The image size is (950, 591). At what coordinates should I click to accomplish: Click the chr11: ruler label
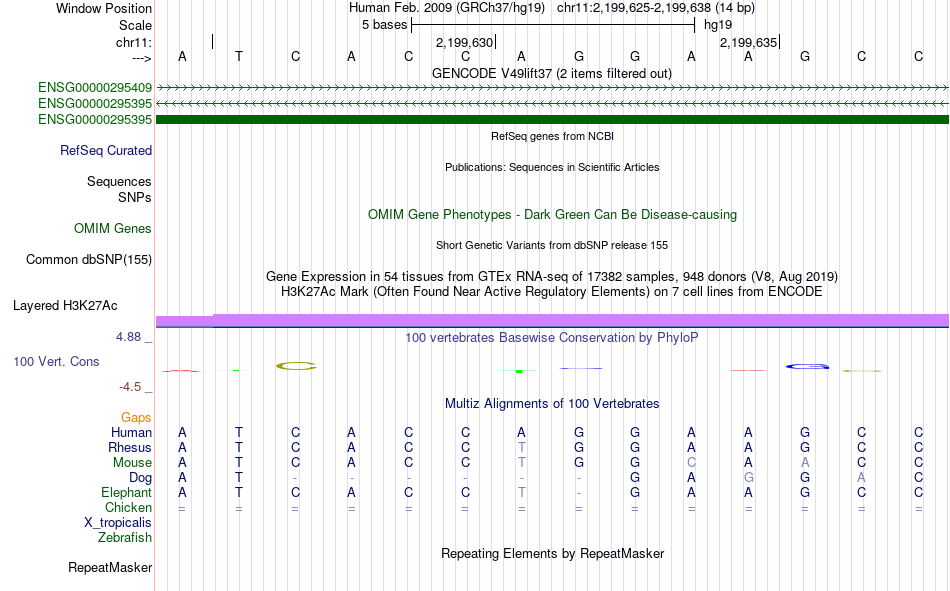(x=133, y=42)
